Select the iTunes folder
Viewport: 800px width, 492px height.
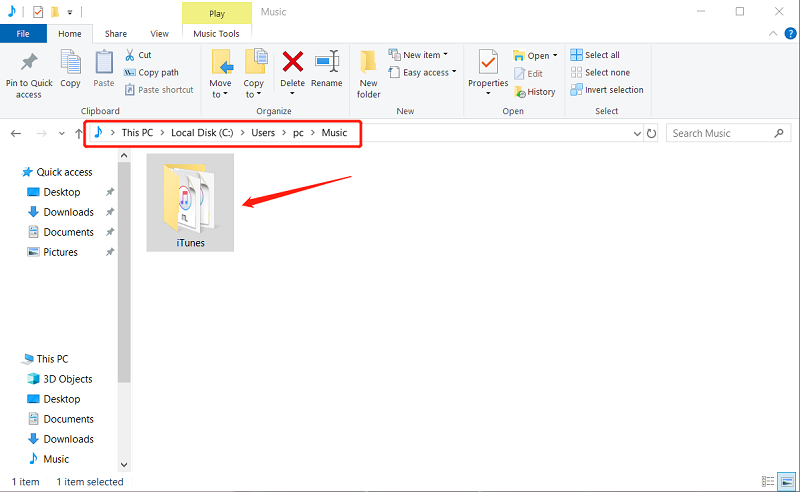190,203
